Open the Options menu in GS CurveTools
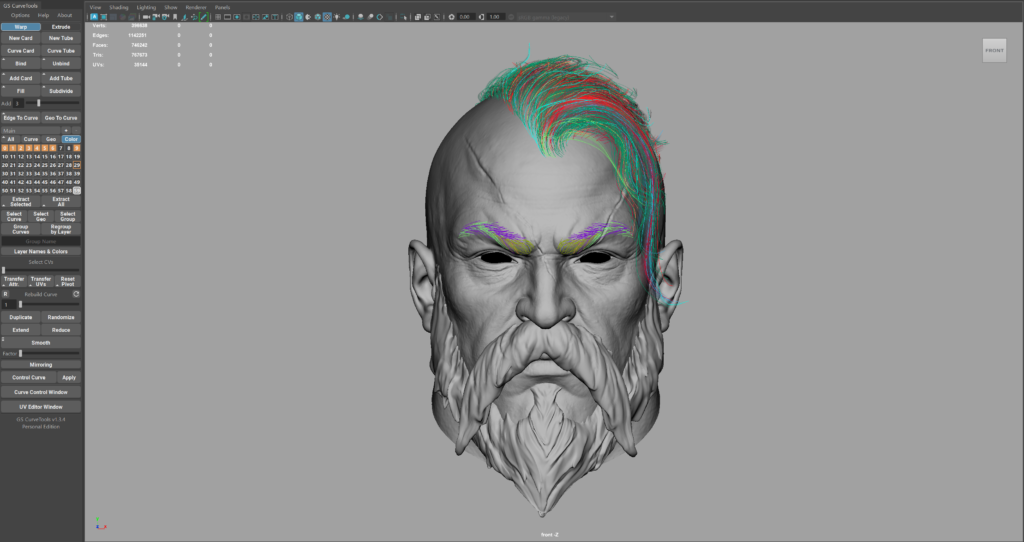This screenshot has width=1024, height=542. click(20, 16)
